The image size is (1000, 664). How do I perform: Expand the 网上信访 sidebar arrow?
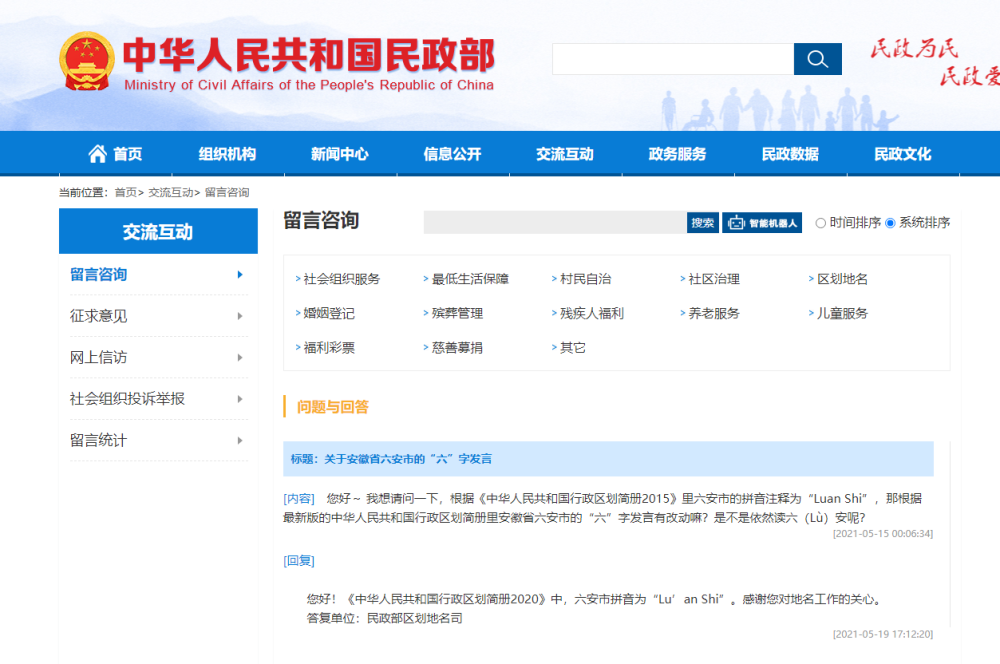point(240,358)
